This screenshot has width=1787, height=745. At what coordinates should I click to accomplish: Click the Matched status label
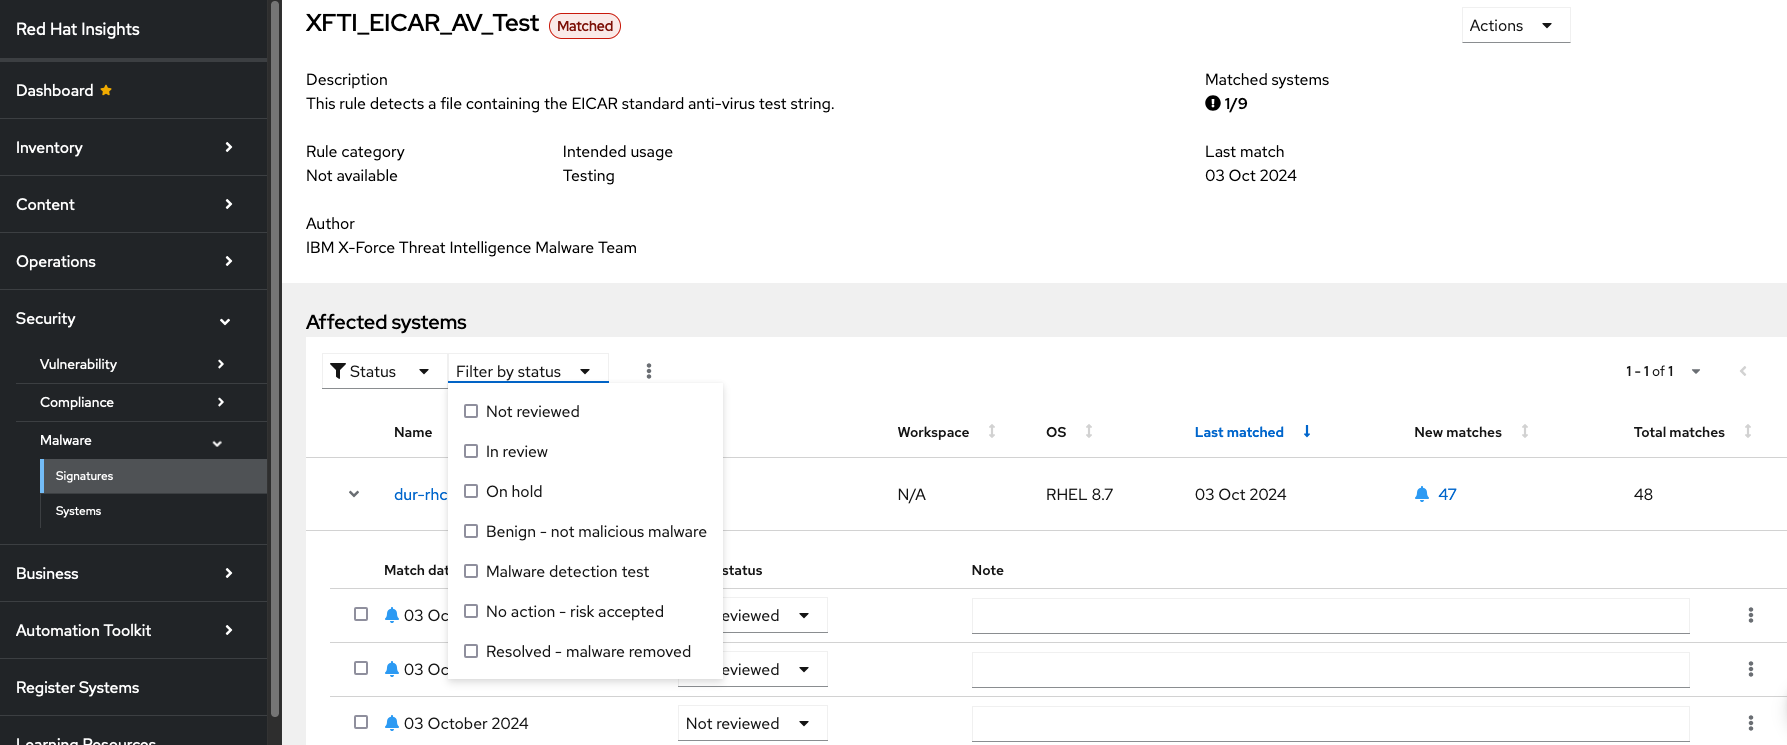pos(585,26)
